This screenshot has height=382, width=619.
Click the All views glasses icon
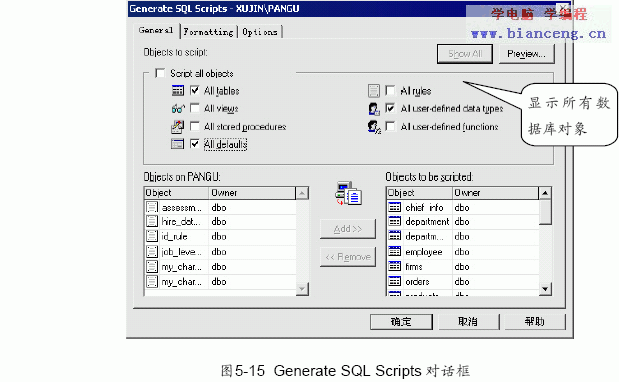point(178,109)
